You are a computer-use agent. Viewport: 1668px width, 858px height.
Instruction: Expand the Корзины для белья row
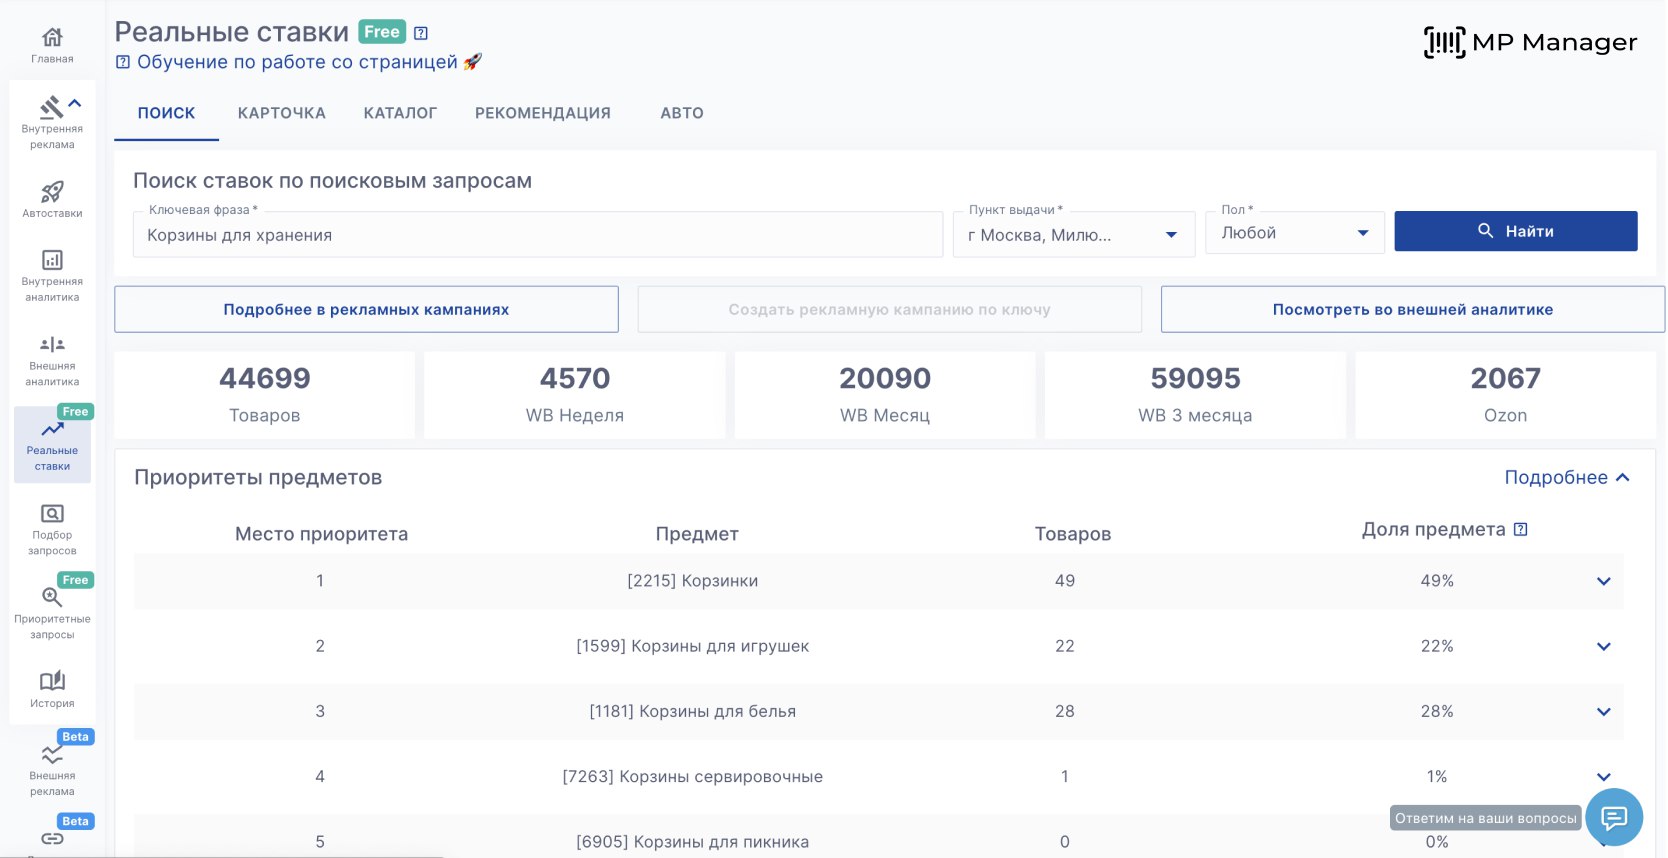(1603, 712)
